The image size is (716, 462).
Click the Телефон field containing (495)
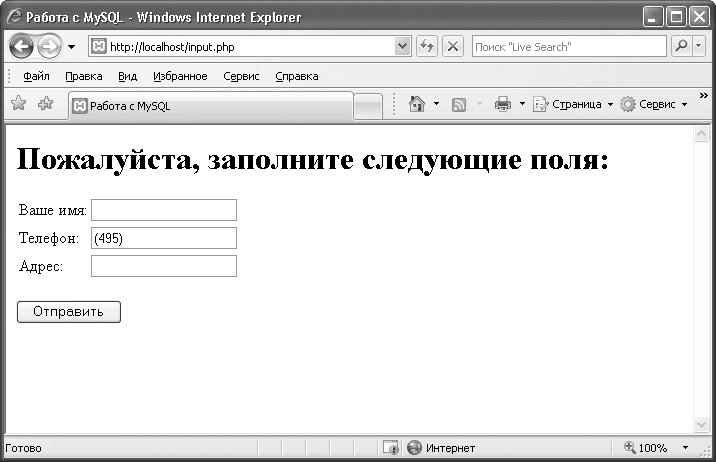click(x=164, y=238)
